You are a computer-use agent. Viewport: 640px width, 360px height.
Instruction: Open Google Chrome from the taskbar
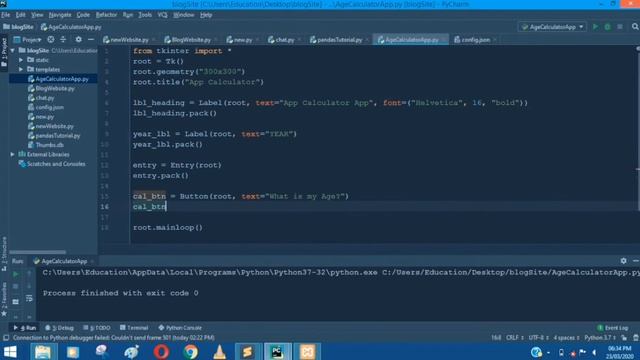click(x=191, y=352)
